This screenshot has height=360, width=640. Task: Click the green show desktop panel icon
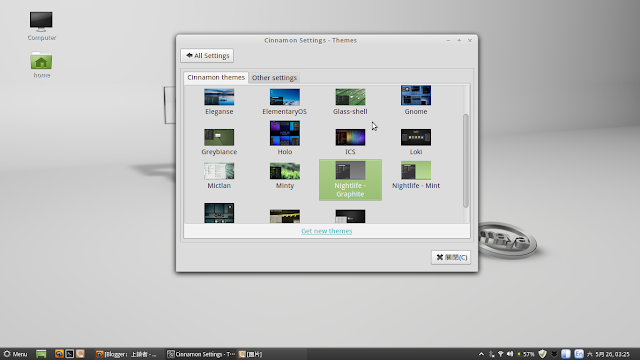point(41,354)
